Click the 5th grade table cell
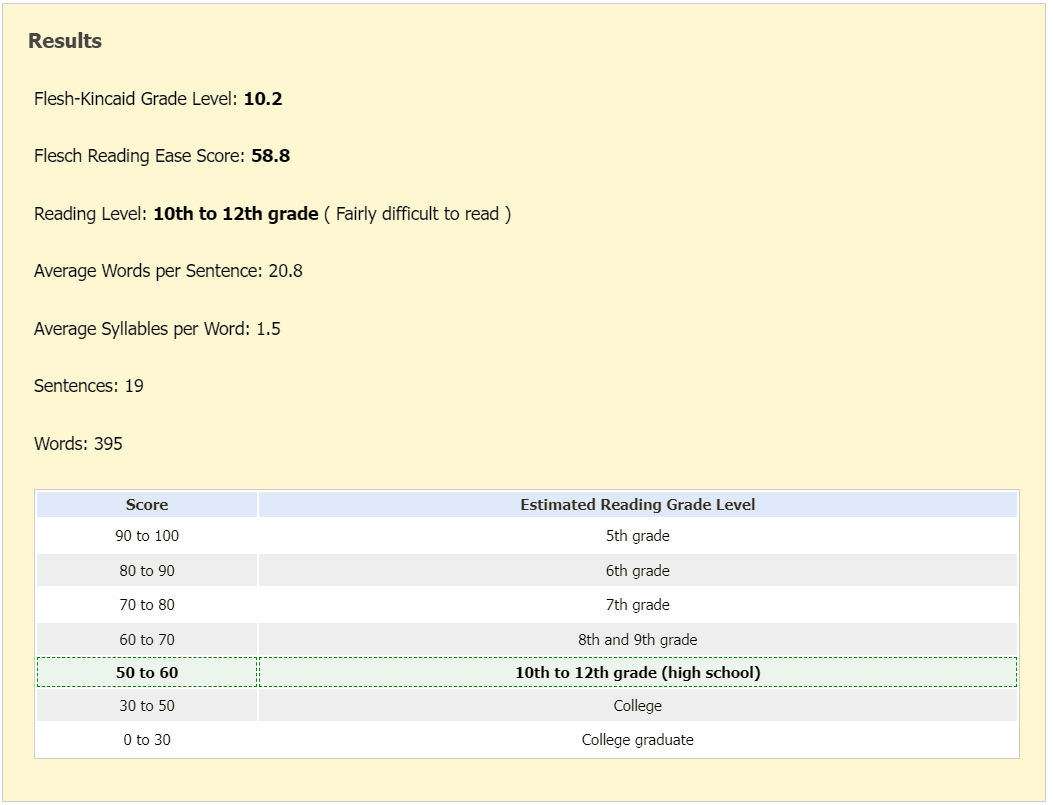1053x805 pixels. tap(637, 536)
